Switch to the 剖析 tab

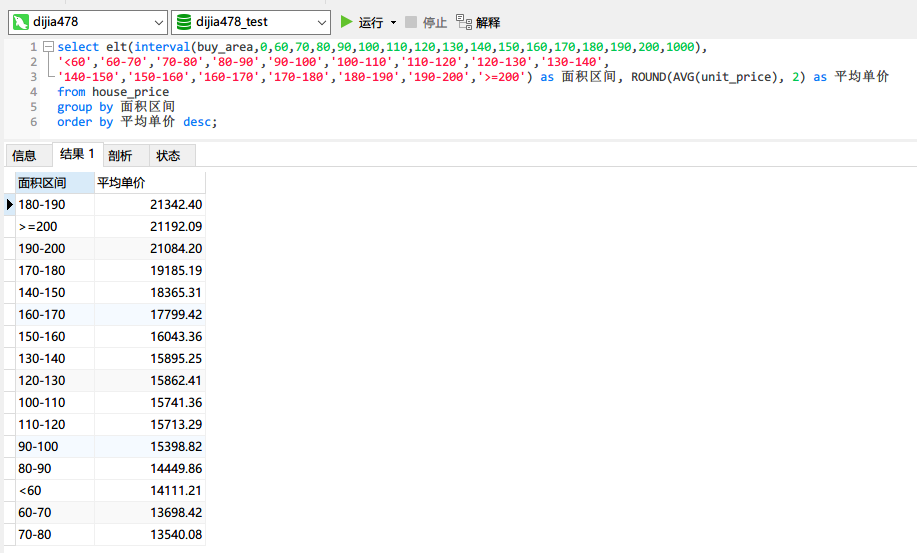pyautogui.click(x=120, y=155)
